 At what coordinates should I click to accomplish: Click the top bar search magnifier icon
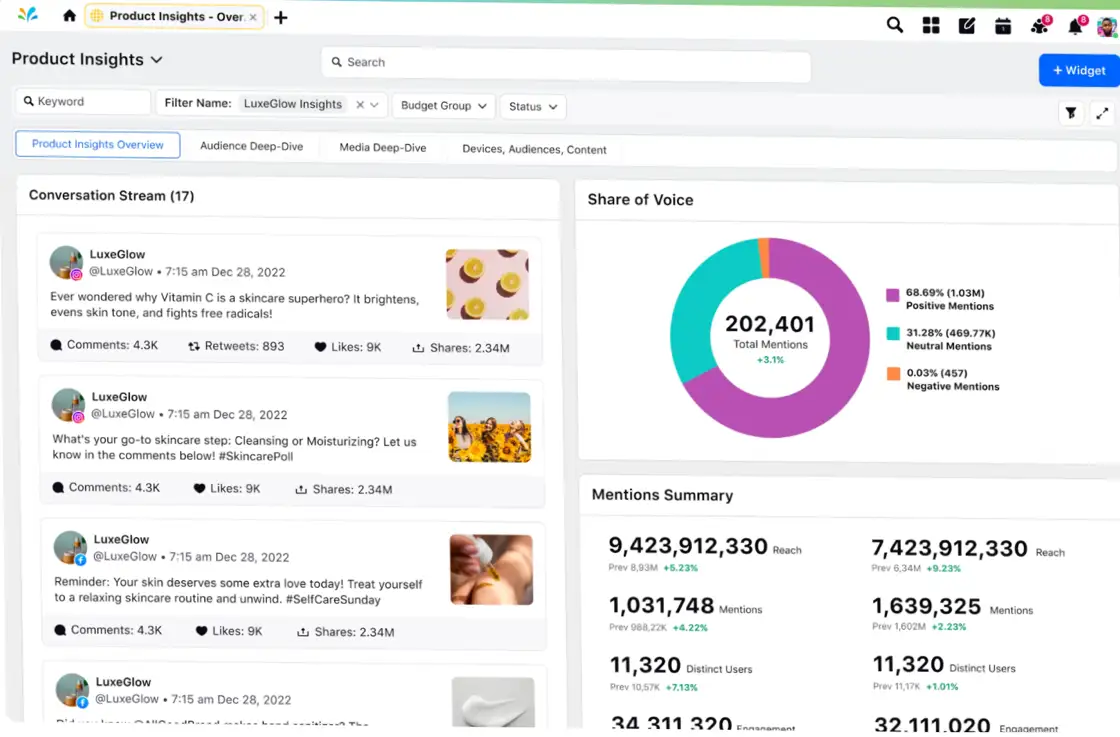click(894, 26)
